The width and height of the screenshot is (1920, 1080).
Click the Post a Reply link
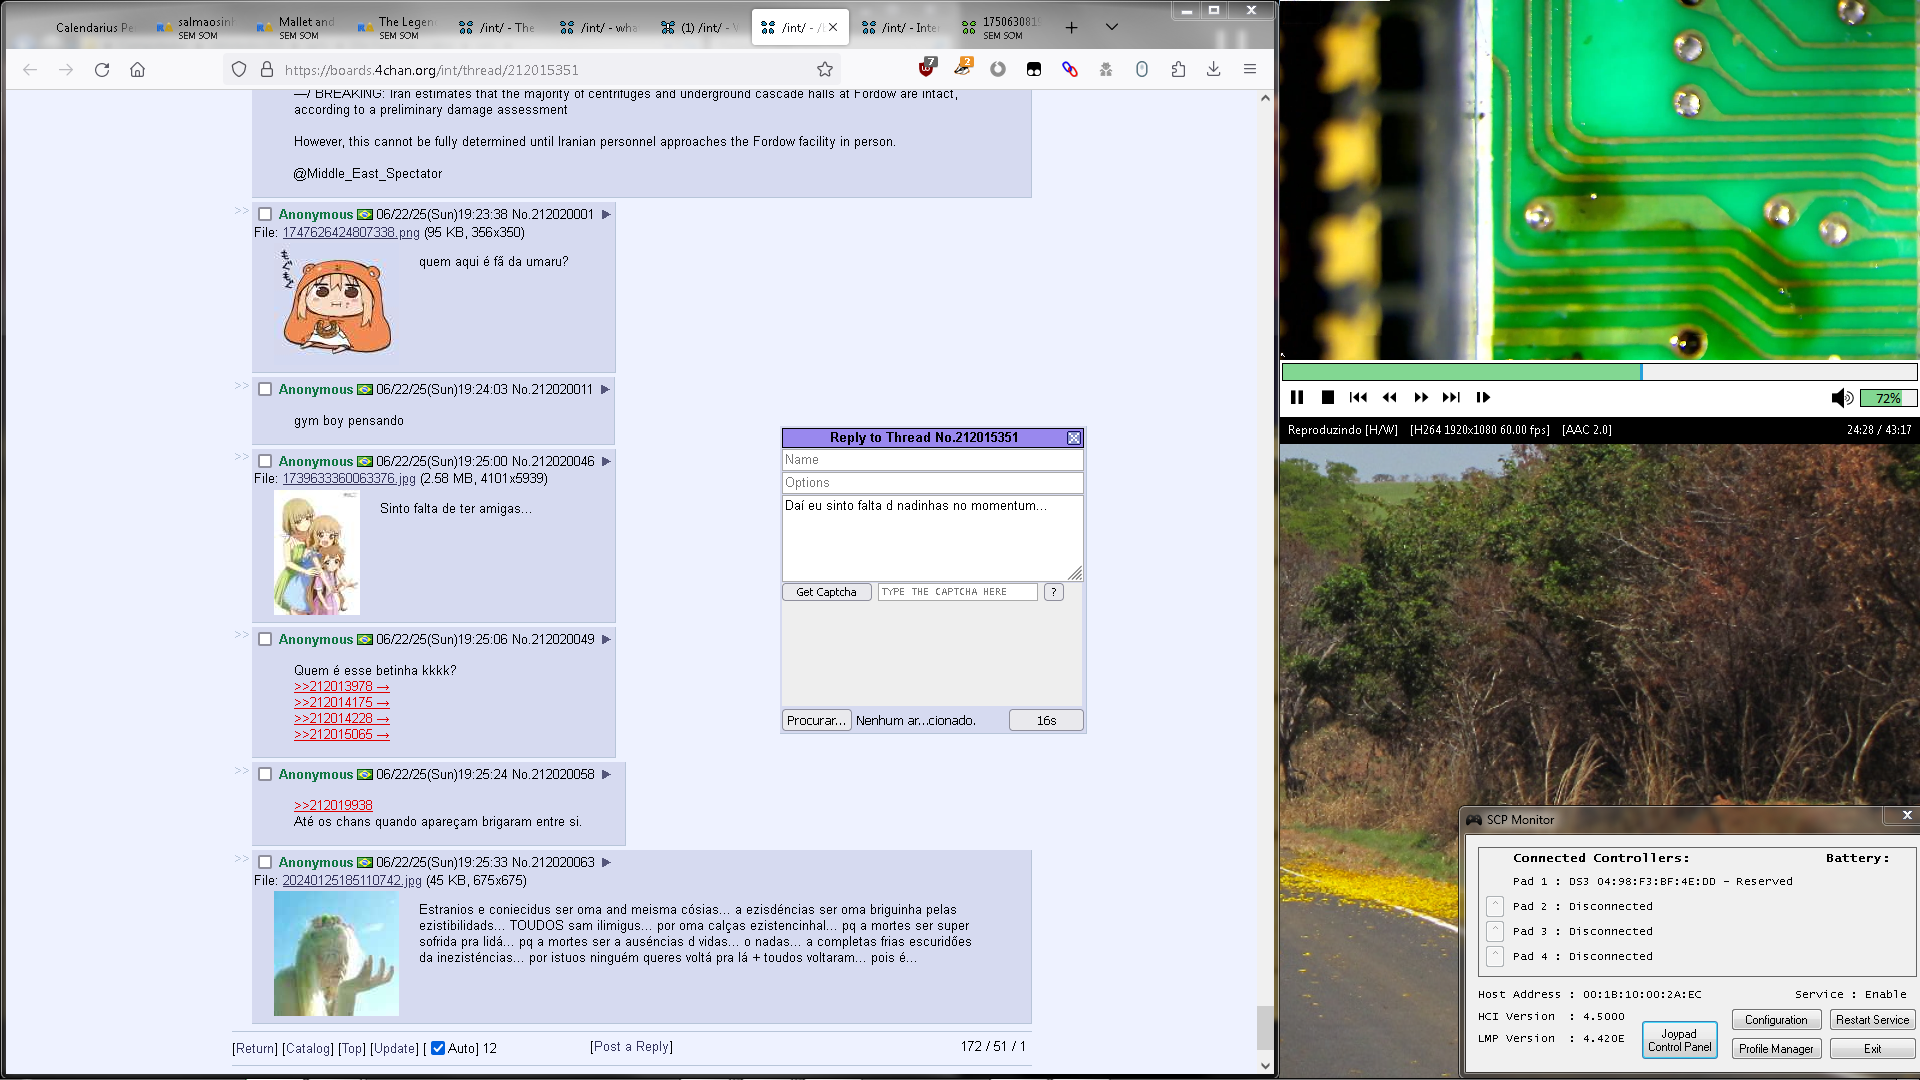pyautogui.click(x=631, y=1046)
